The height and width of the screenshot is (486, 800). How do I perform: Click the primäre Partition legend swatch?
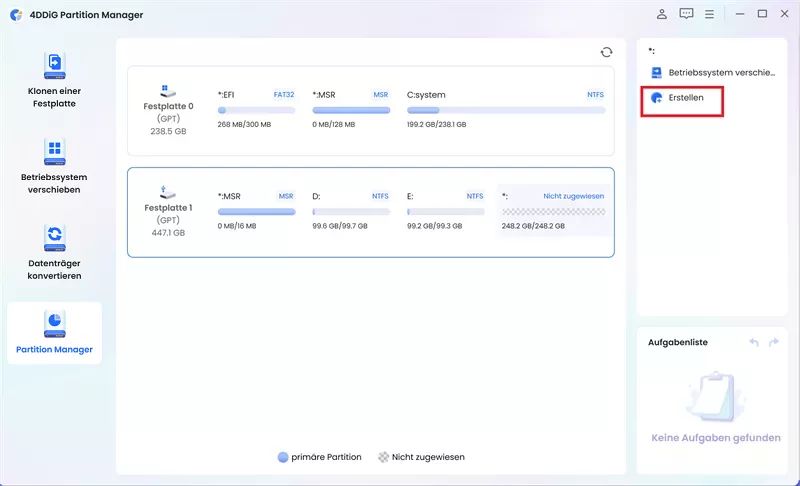click(x=283, y=457)
